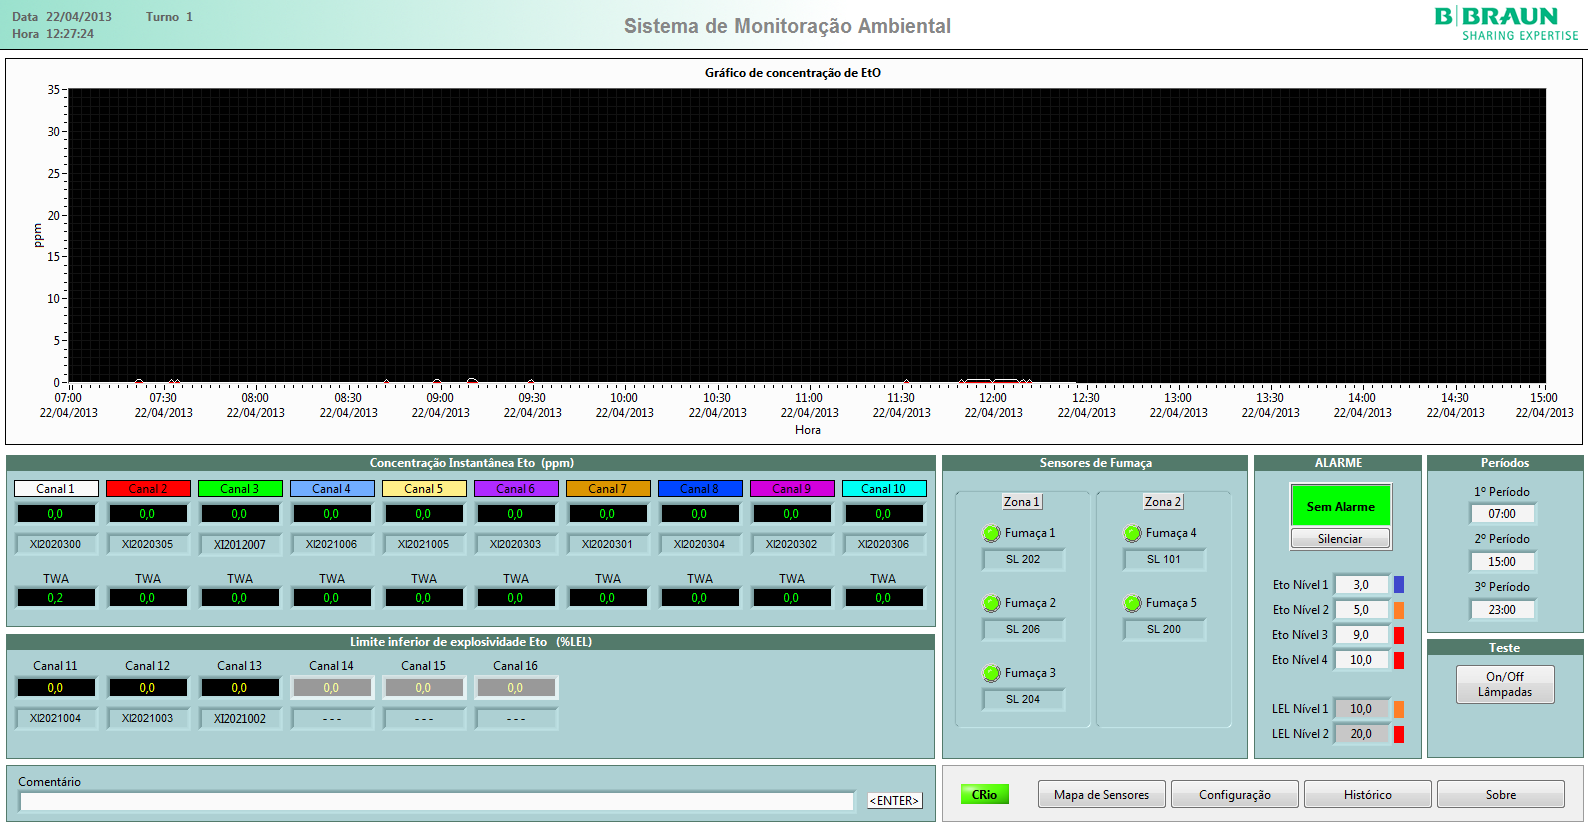
Task: Select the Zona 1 group label
Action: coord(1022,502)
